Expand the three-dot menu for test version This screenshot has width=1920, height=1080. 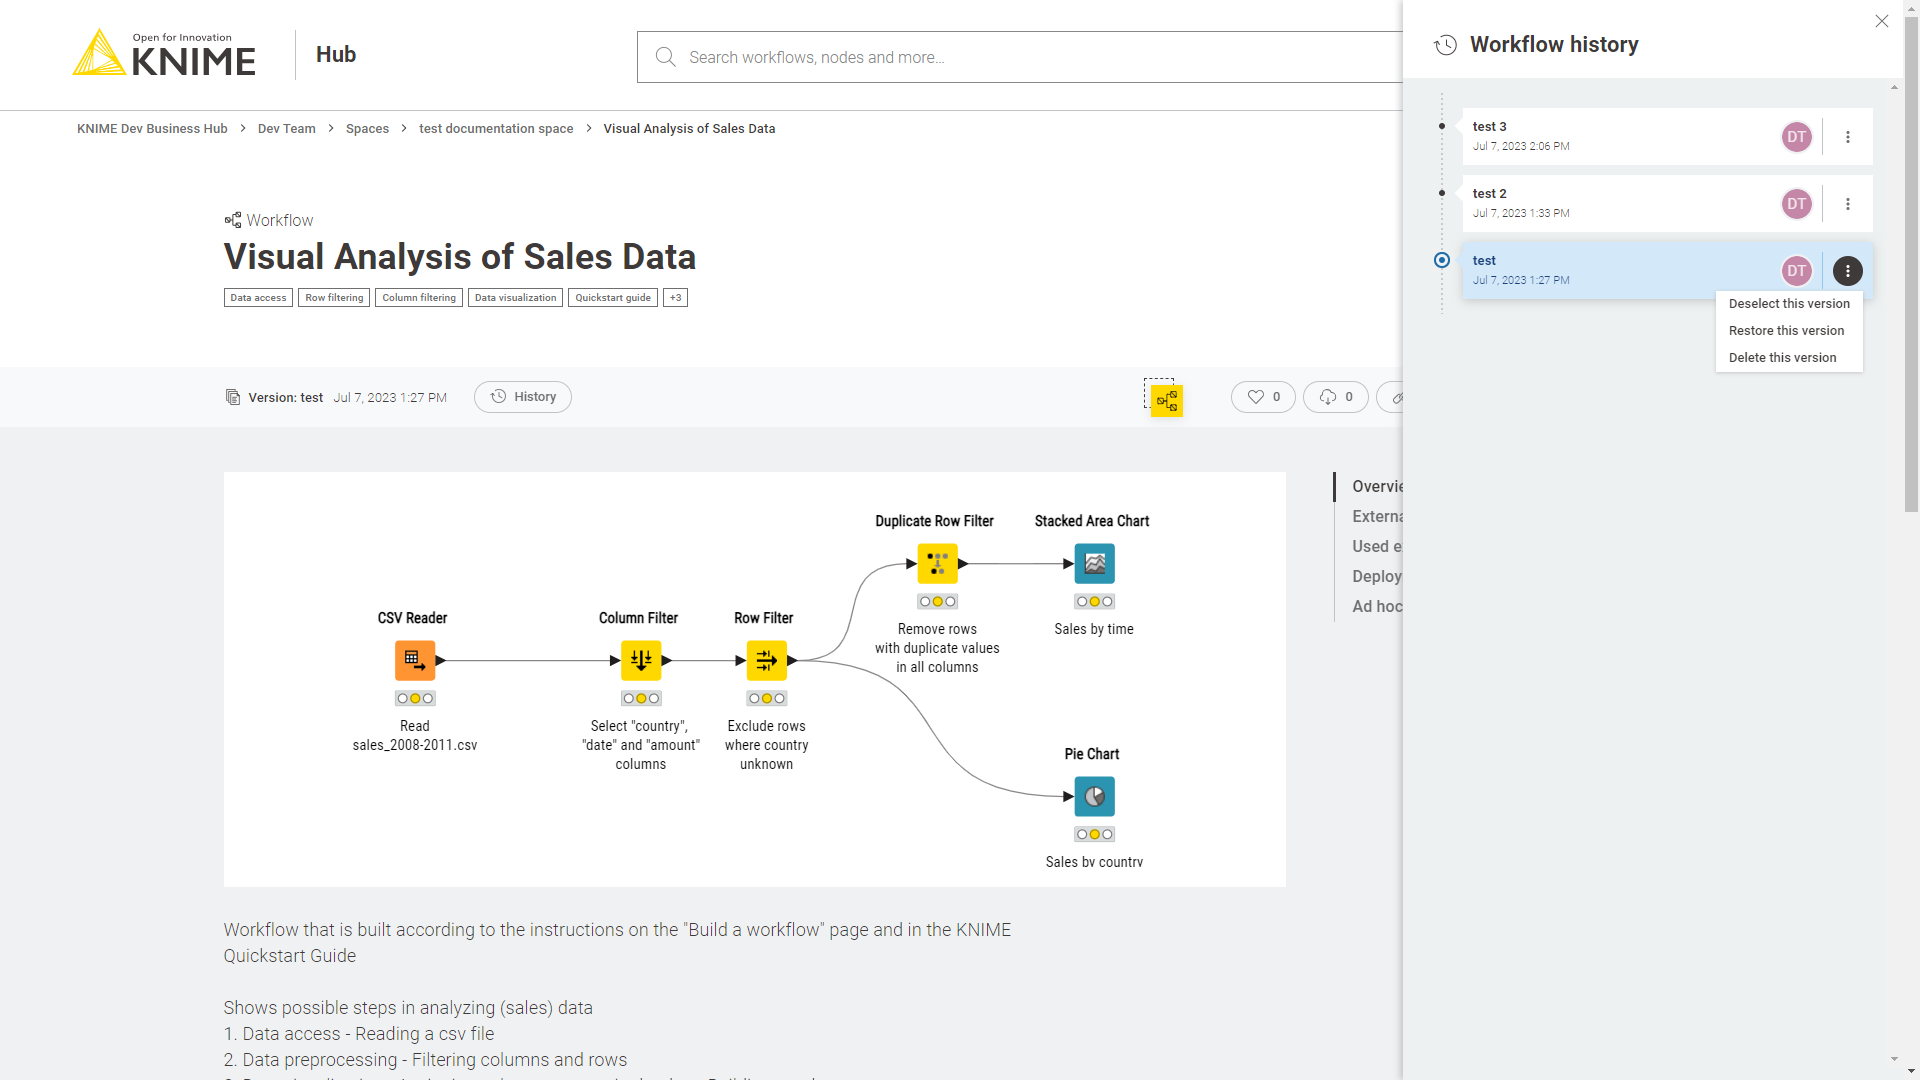[1847, 270]
